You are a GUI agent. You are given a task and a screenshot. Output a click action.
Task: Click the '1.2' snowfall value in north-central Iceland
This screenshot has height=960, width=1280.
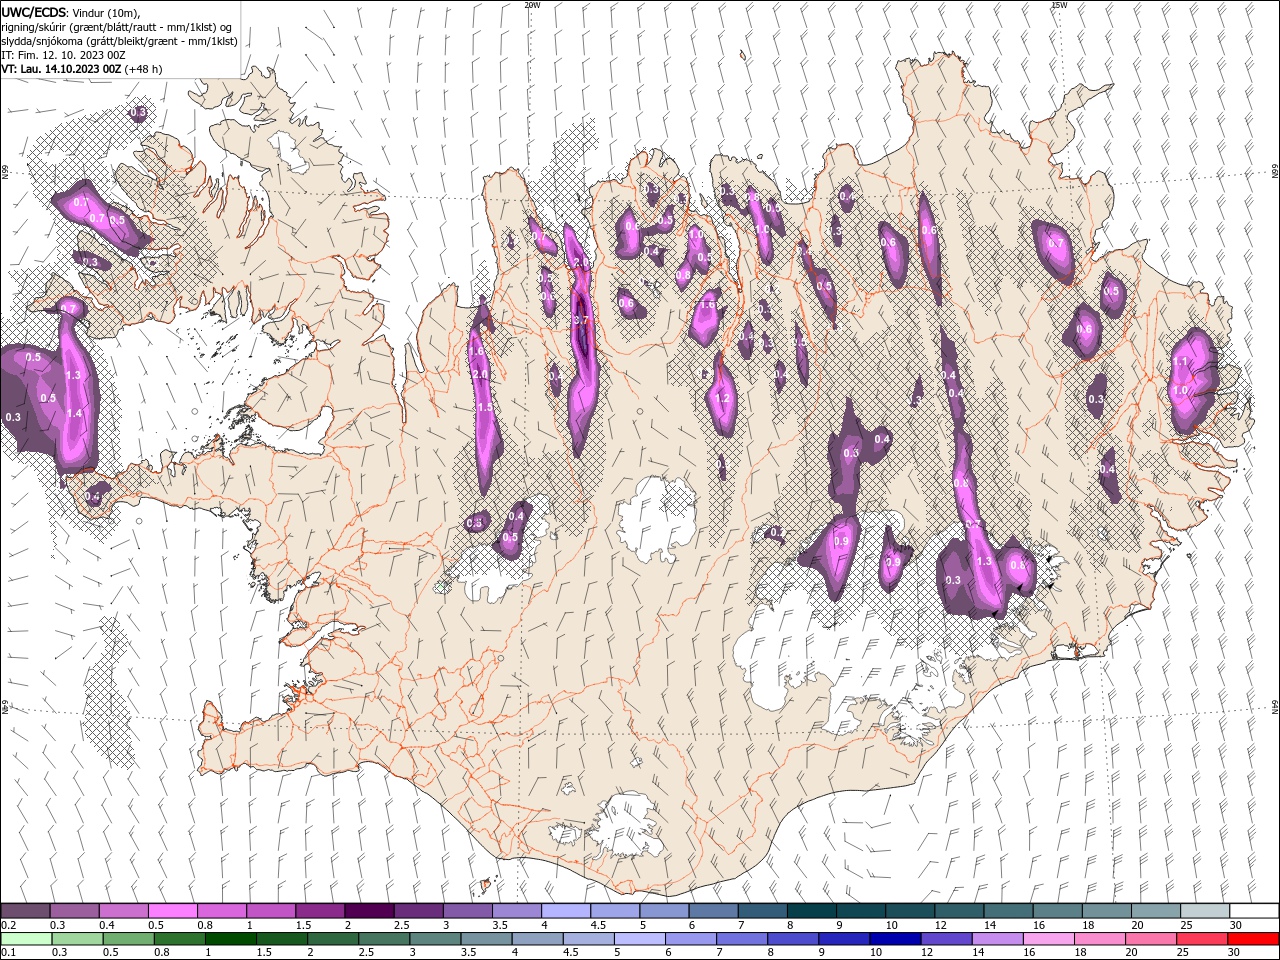(x=723, y=398)
